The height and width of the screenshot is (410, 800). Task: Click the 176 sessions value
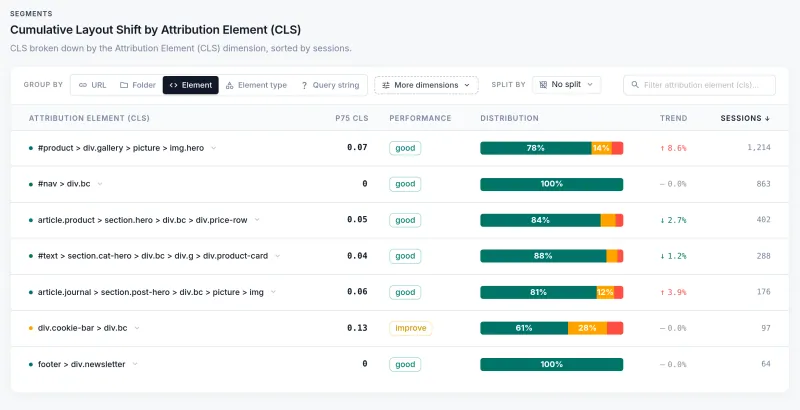click(763, 292)
